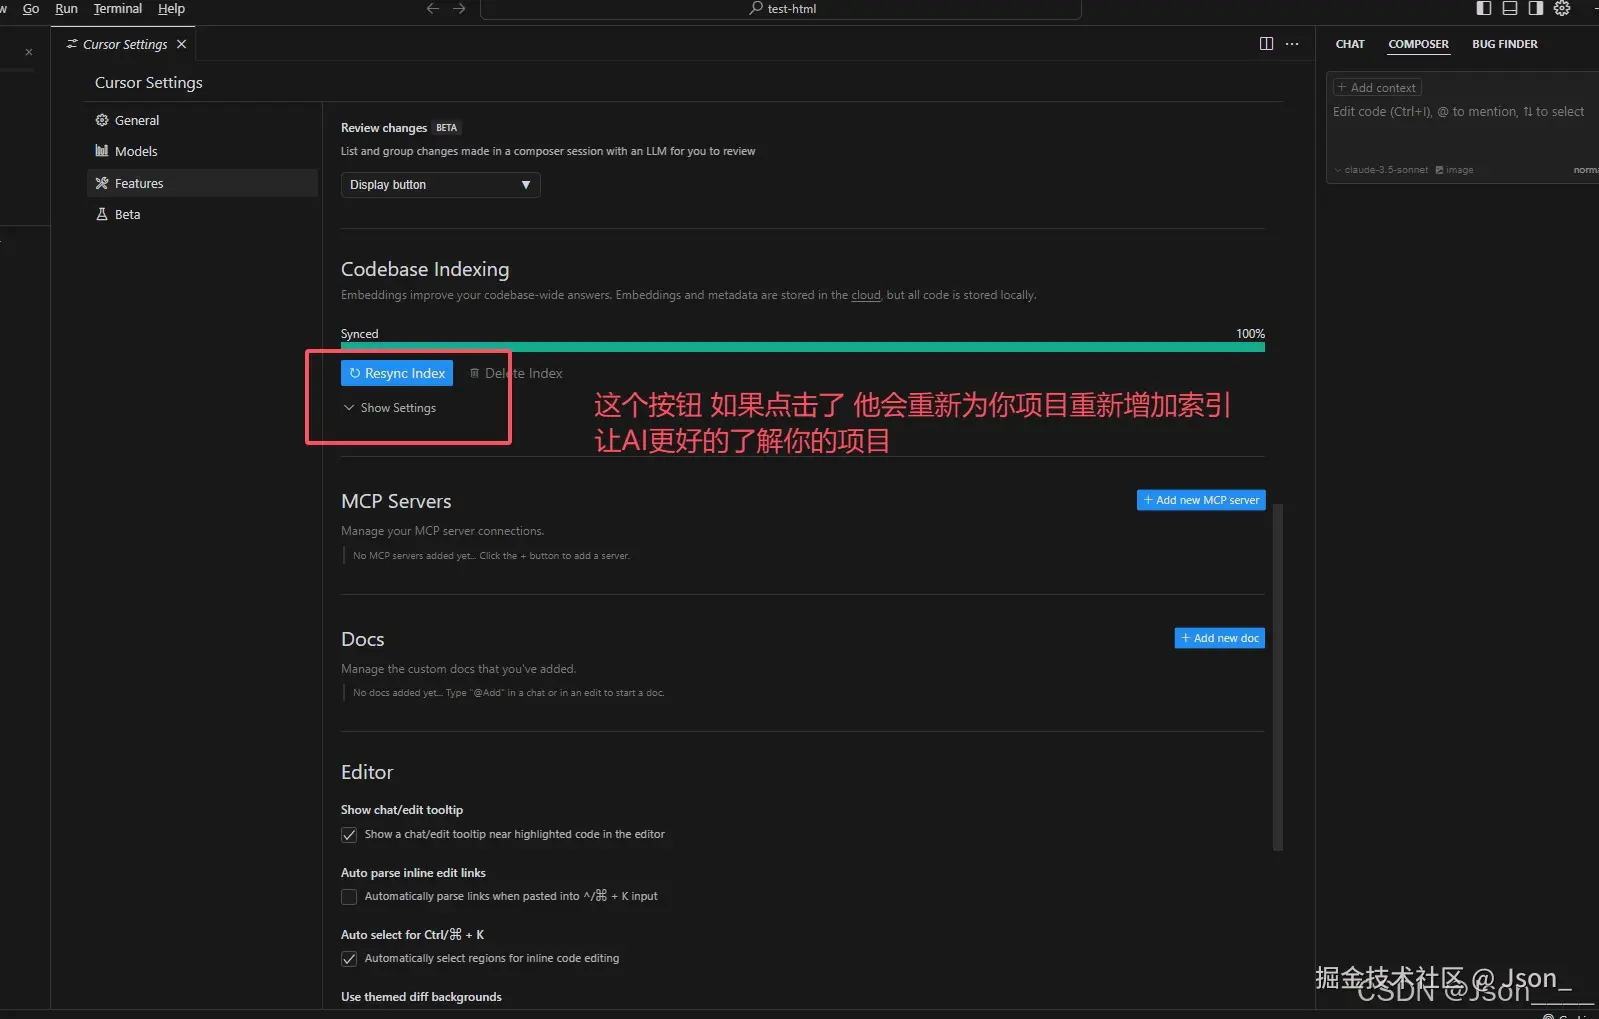Viewport: 1599px width, 1019px height.
Task: Toggle the primary sidebar layout icon
Action: pos(1484,8)
